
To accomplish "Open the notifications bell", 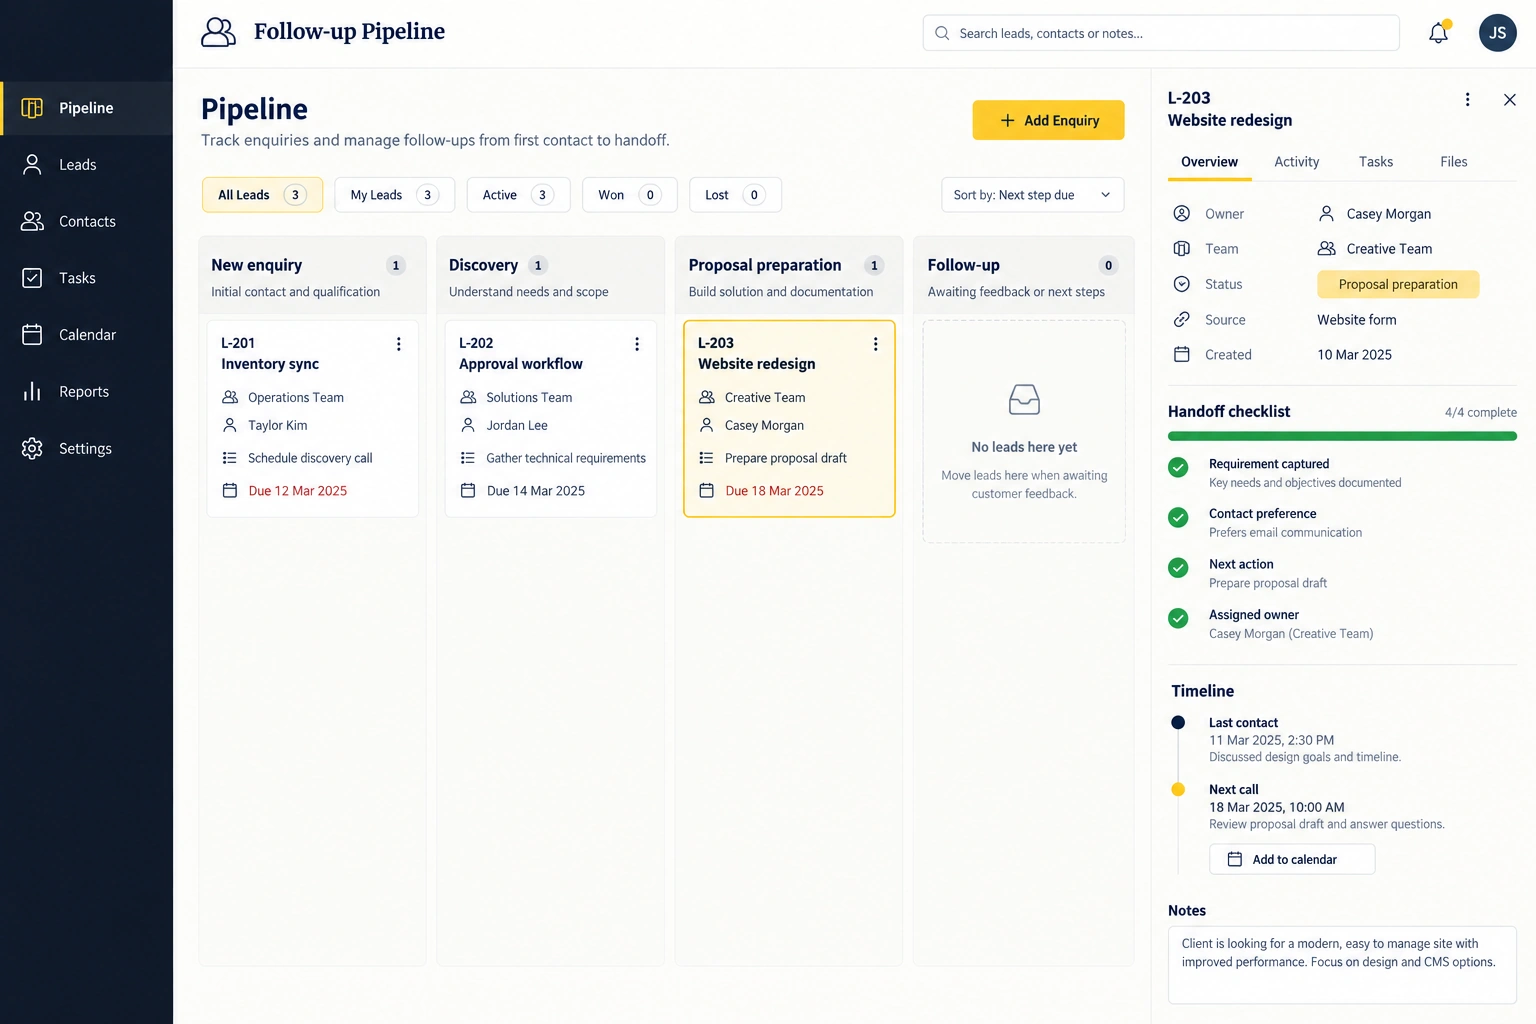I will [1438, 33].
